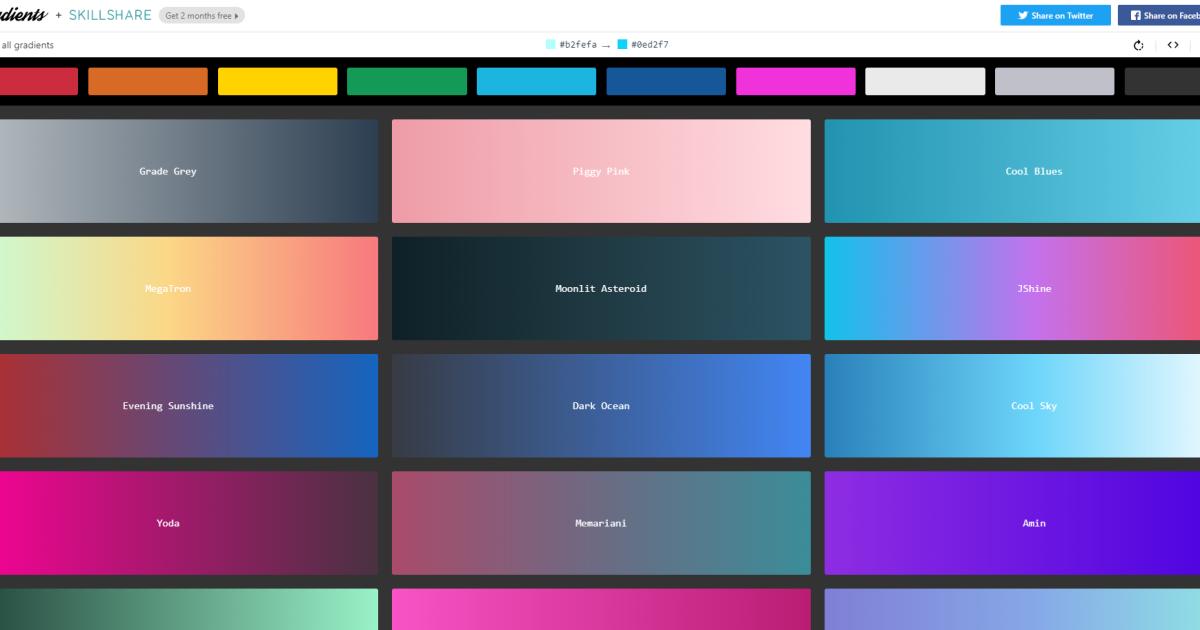View the CSS code for current gradient
This screenshot has height=630, width=1200.
pyautogui.click(x=1173, y=44)
